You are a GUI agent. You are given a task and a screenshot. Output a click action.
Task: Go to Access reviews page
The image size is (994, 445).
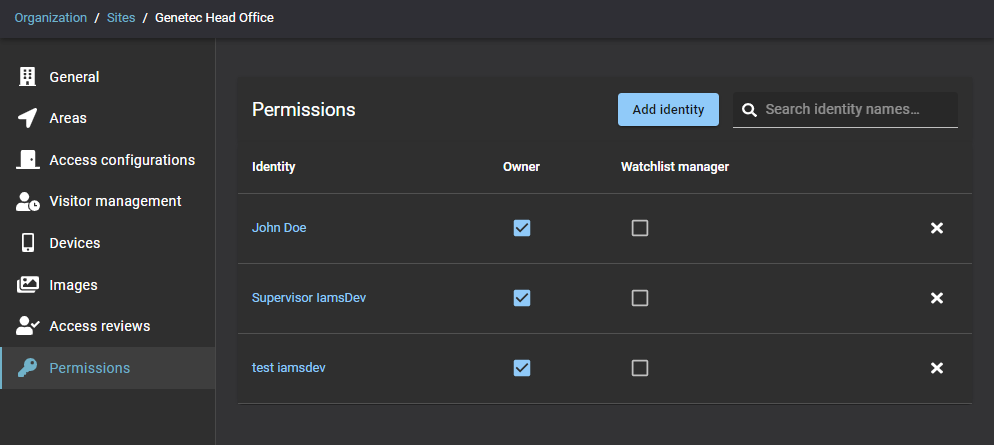[x=99, y=326]
